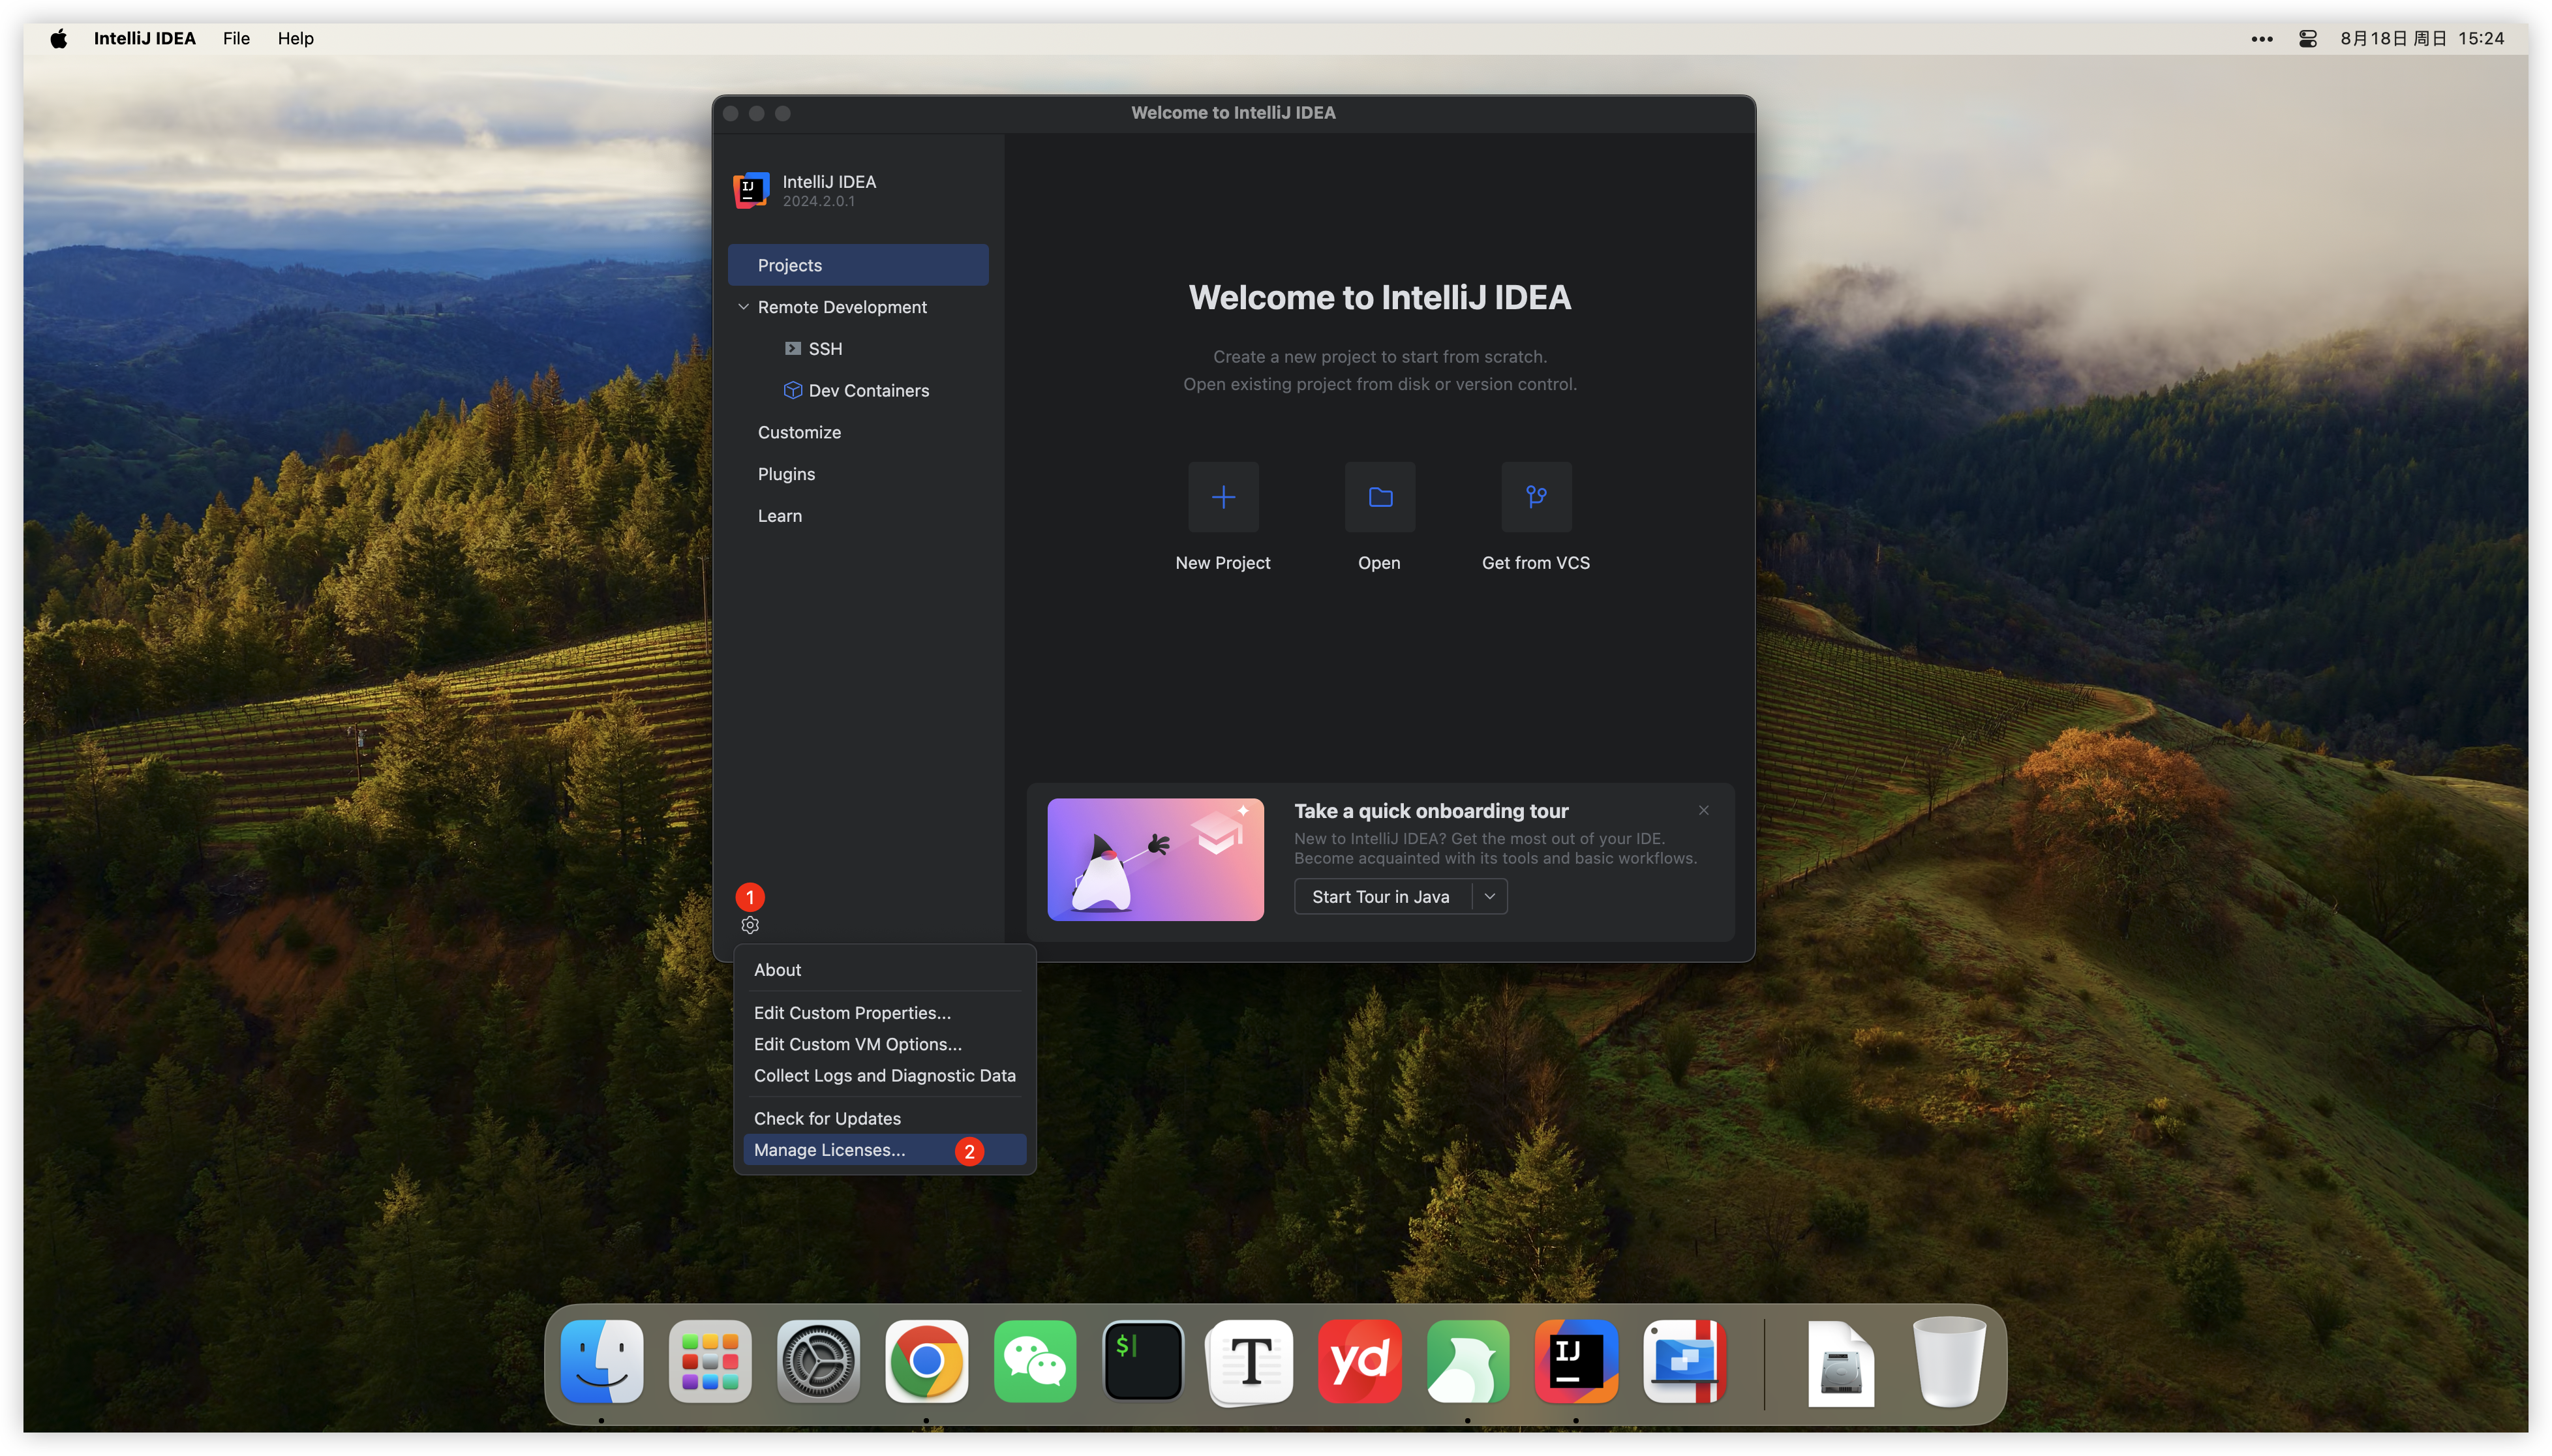Image resolution: width=2552 pixels, height=1456 pixels.
Task: Open Dev Containers entry
Action: pos(868,391)
